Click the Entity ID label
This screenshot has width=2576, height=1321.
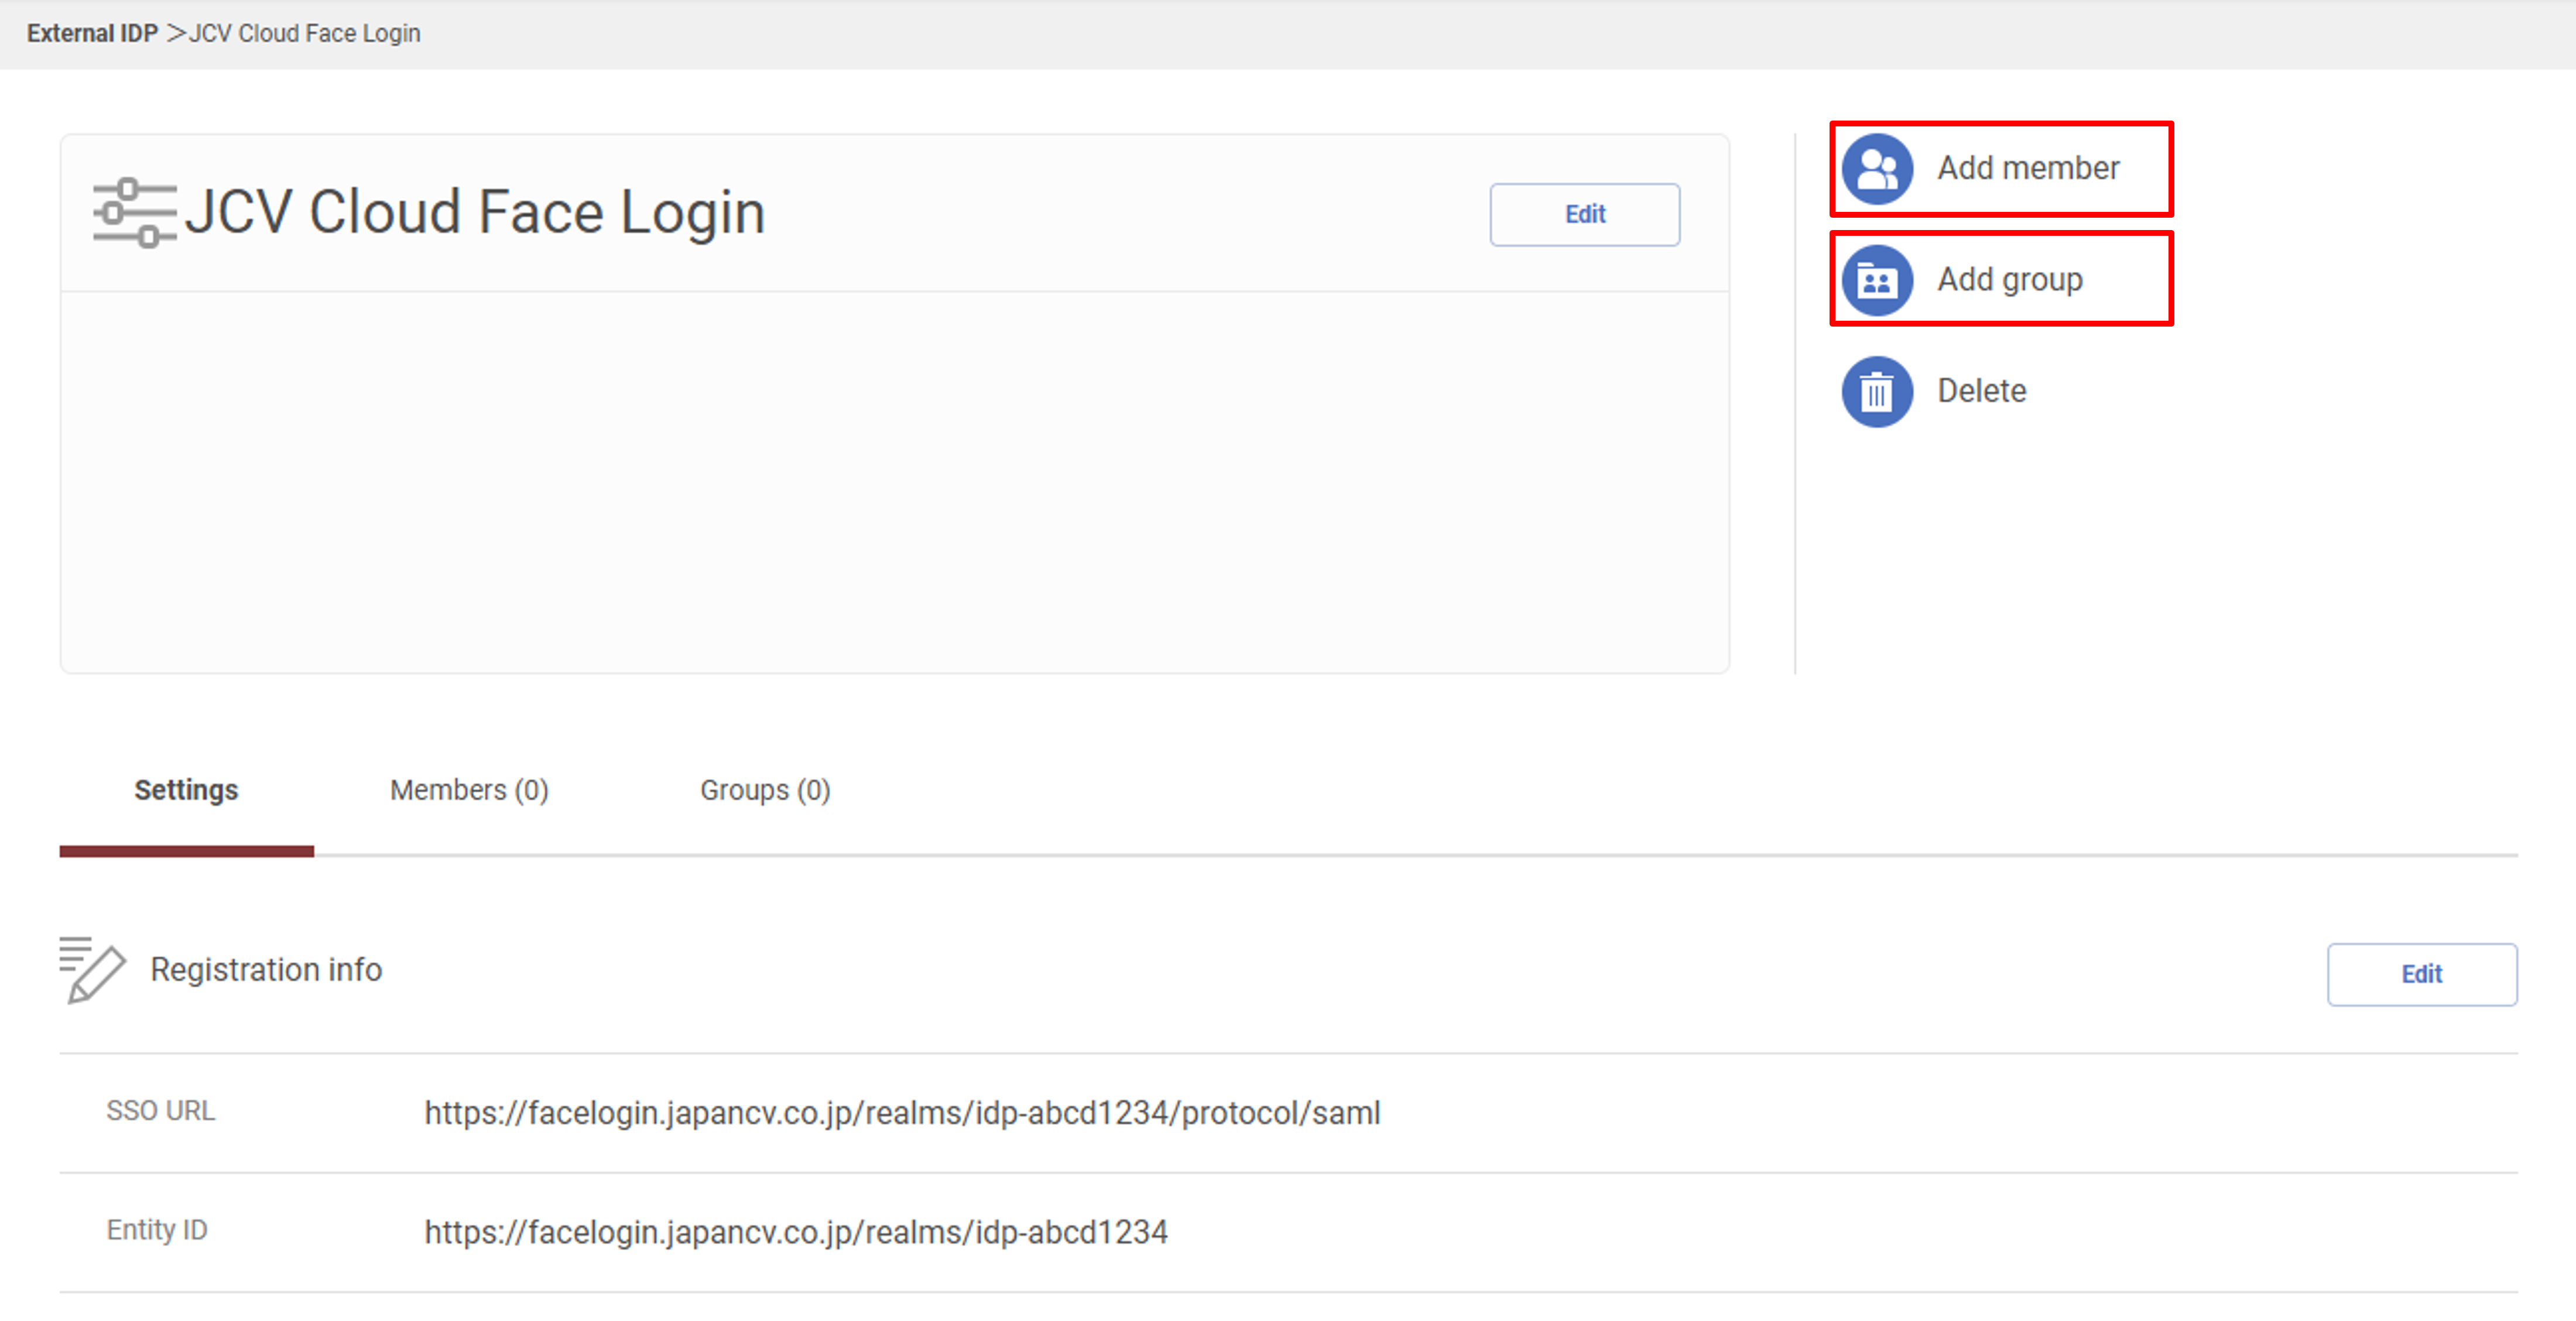pyautogui.click(x=157, y=1230)
